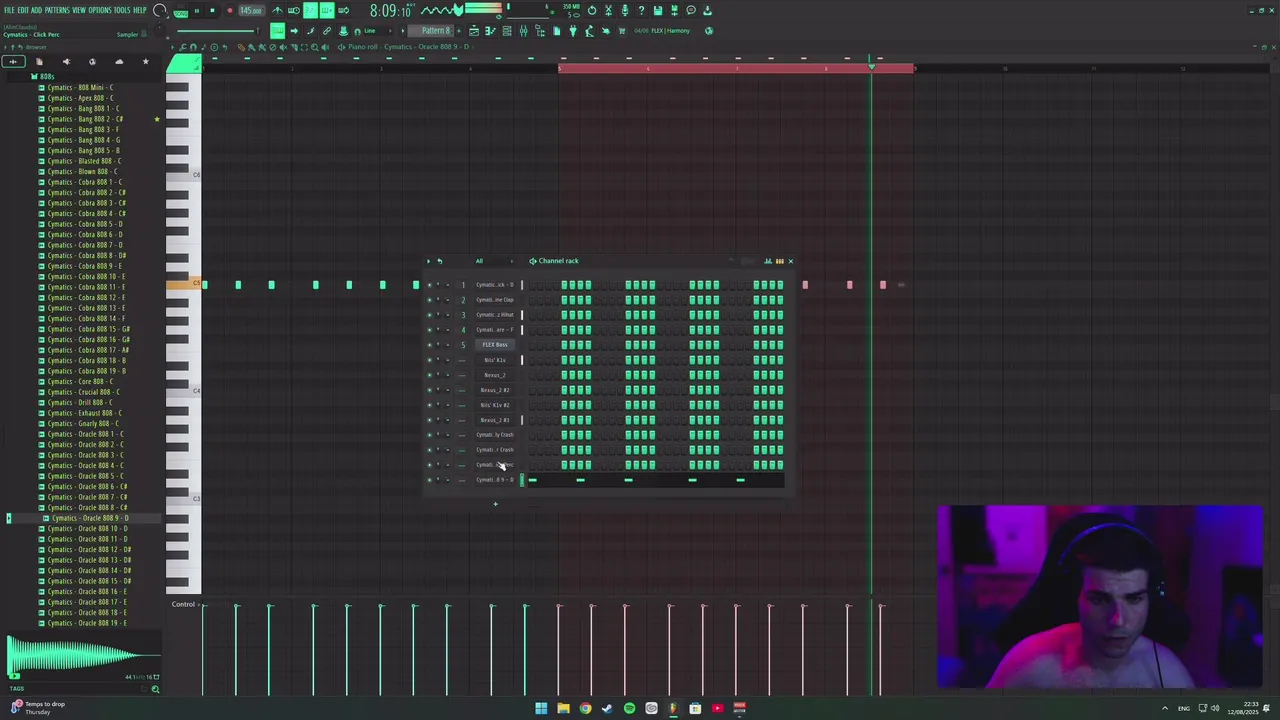Select the Nexus_2 #2 channel button
Image resolution: width=1280 pixels, height=720 pixels.
(x=494, y=390)
